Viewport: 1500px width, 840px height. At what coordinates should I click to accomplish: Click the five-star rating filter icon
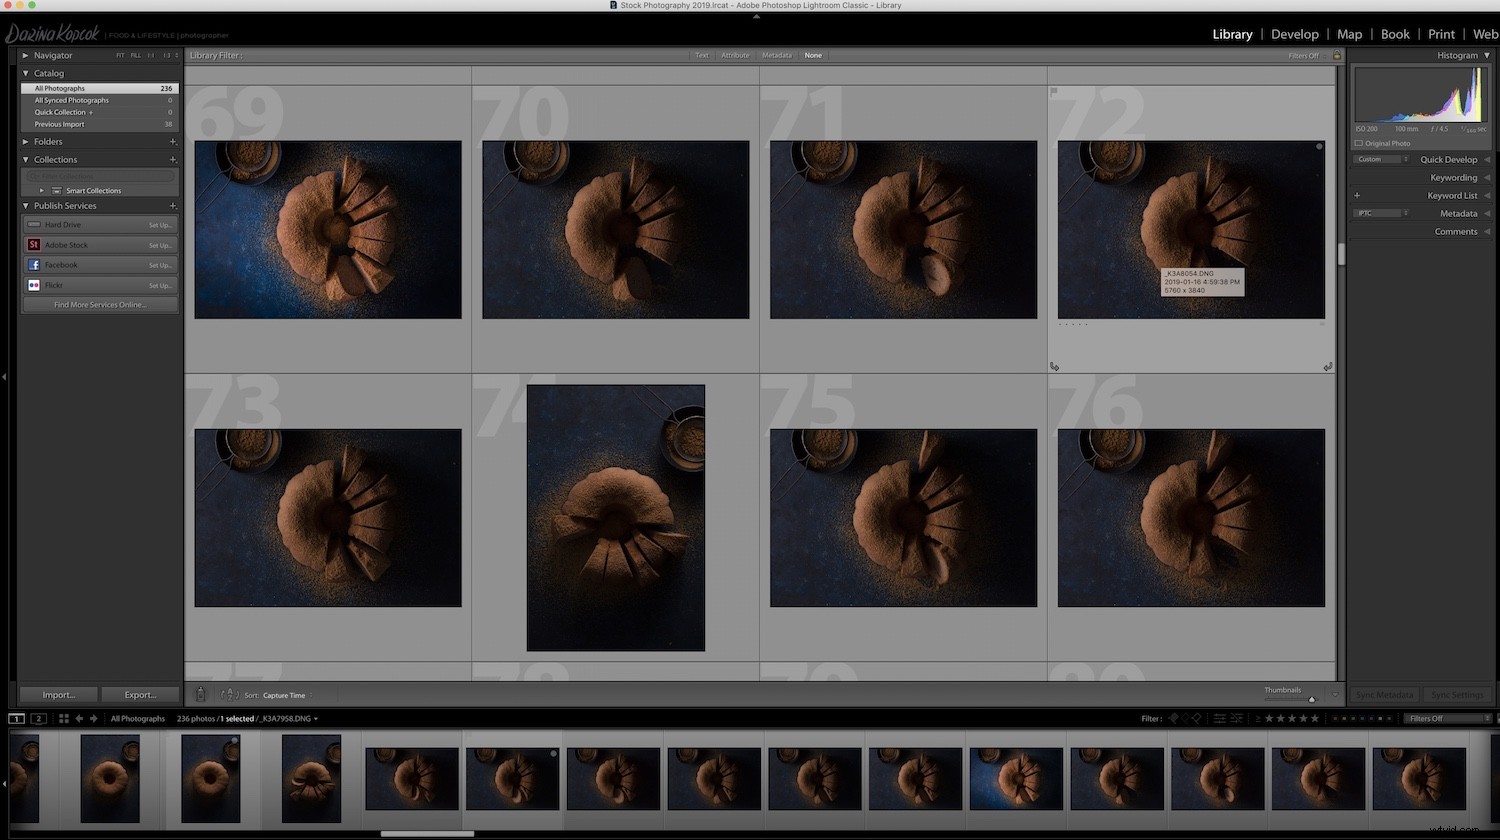point(1316,718)
